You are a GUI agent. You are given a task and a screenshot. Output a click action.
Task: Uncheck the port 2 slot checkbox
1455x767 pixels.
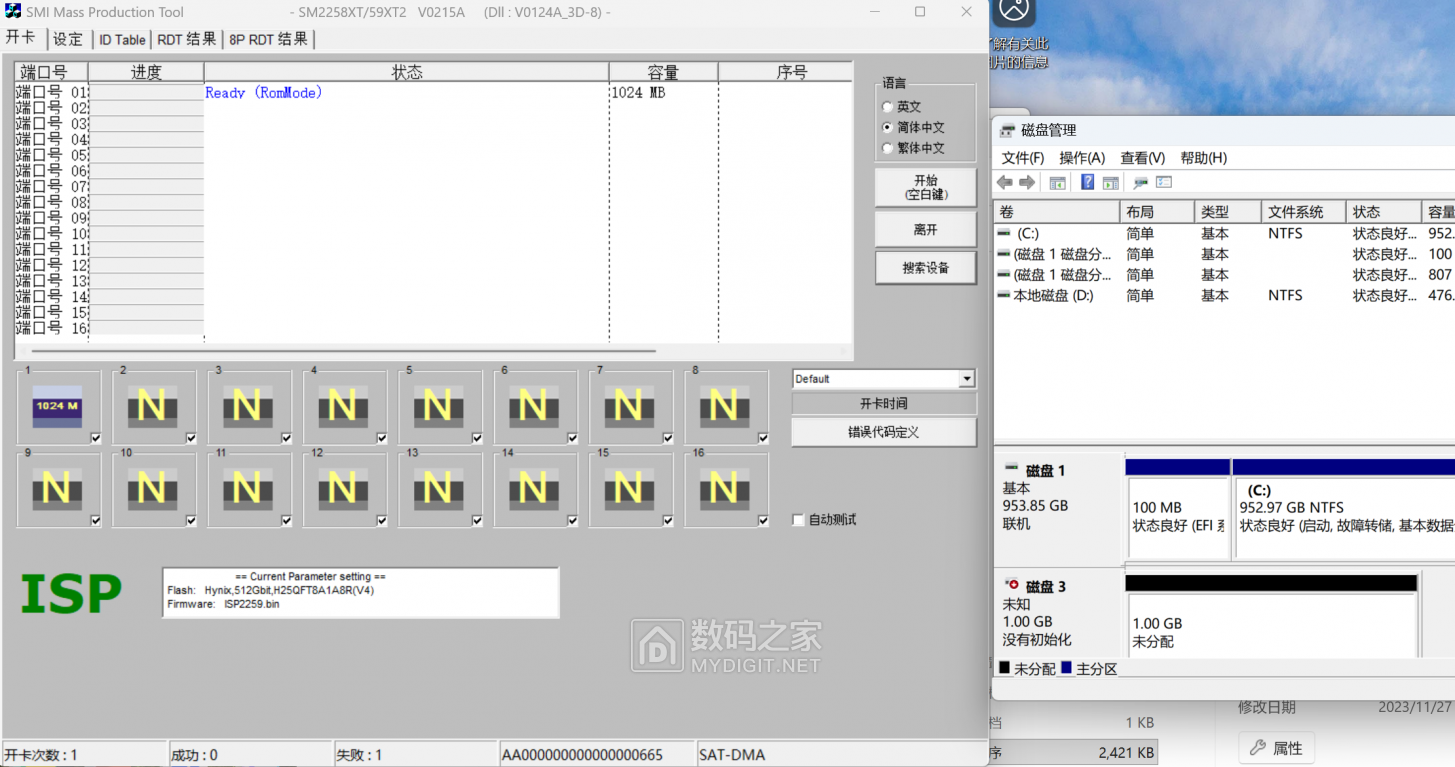pos(191,438)
